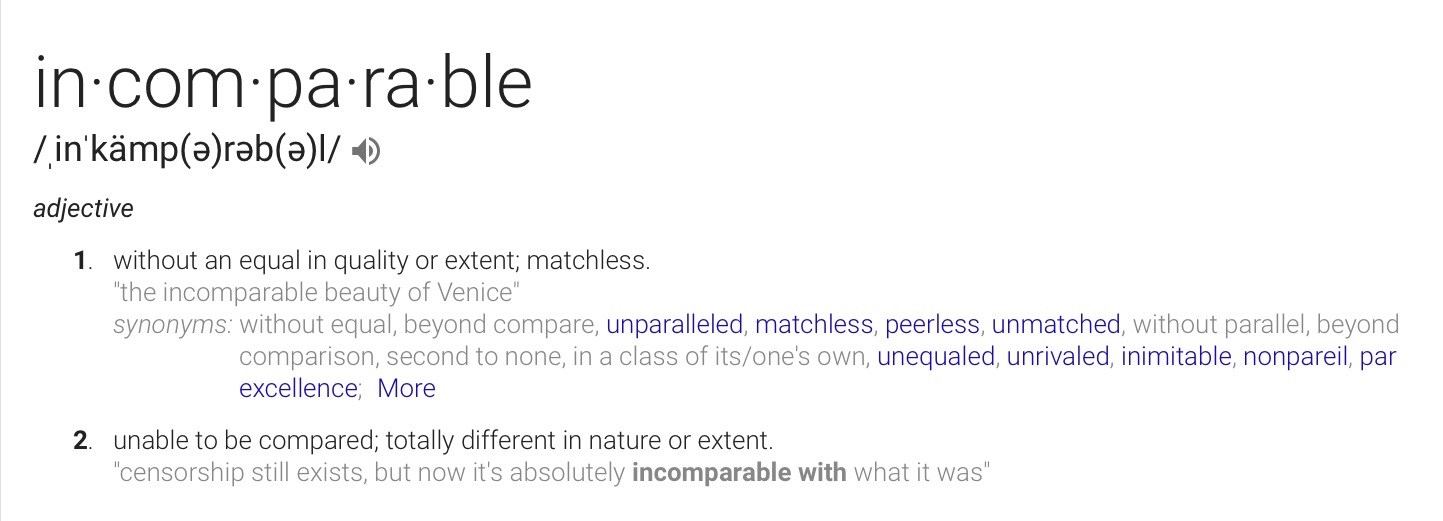Click the headword 'in·com·pa·ra·ble'
1443x521 pixels.
pos(283,82)
